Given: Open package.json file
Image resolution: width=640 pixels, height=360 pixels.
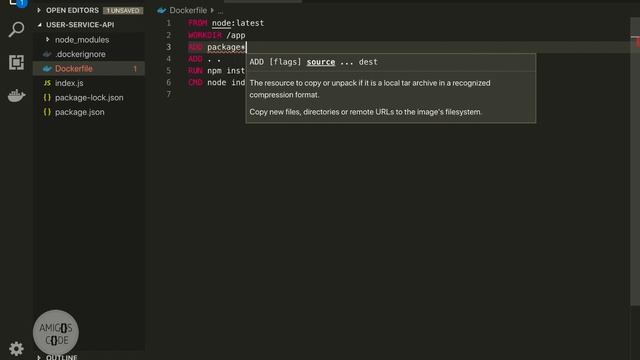Looking at the screenshot, I should (80, 112).
